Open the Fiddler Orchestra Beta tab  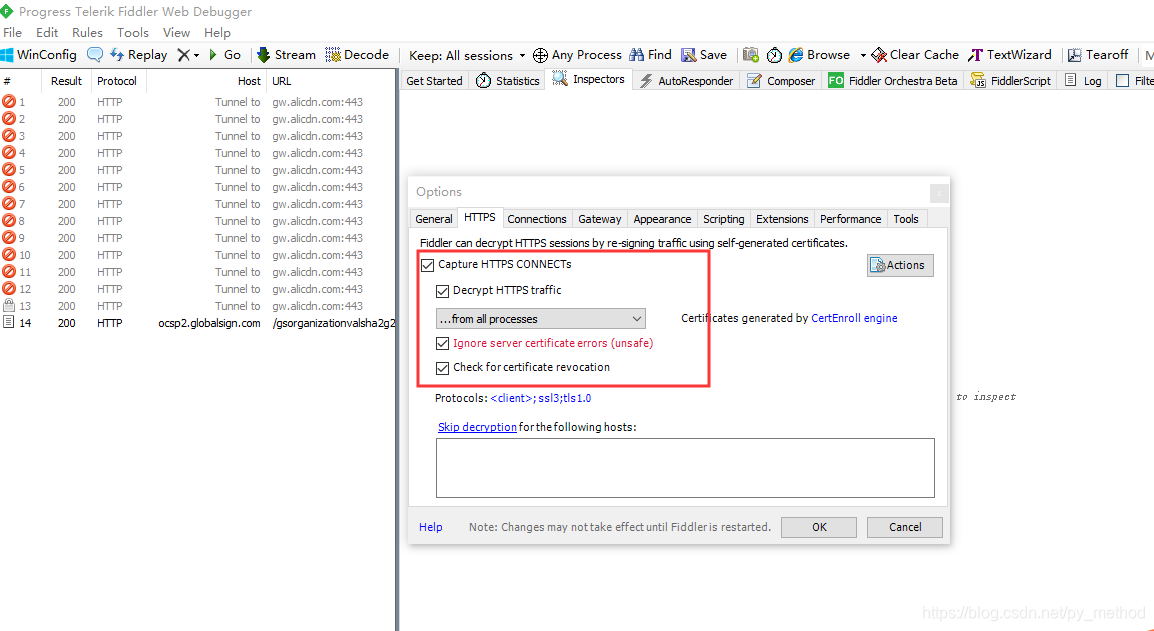[893, 81]
